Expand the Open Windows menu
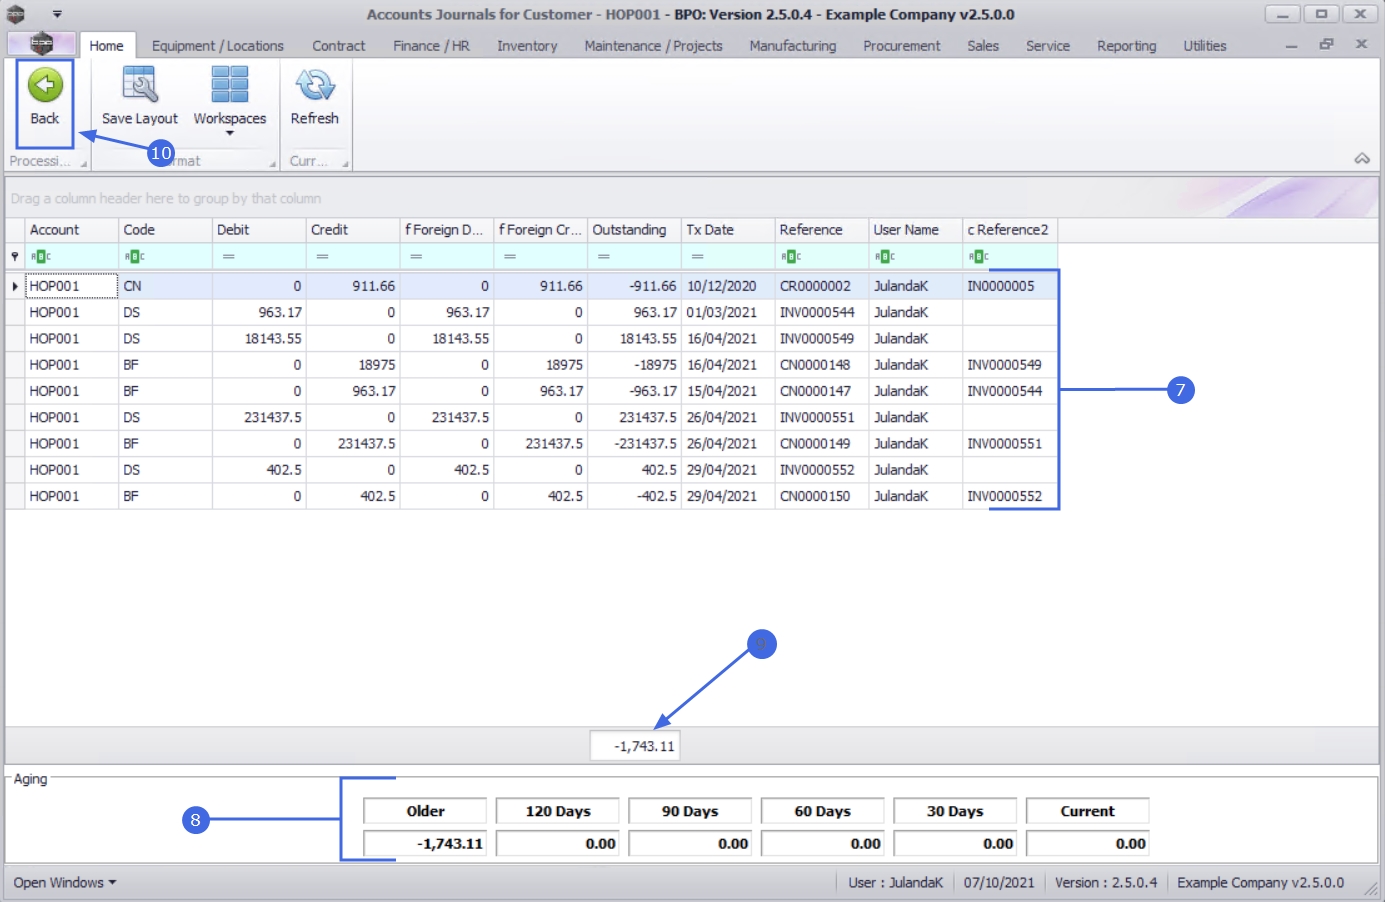The height and width of the screenshot is (902, 1385). (65, 882)
